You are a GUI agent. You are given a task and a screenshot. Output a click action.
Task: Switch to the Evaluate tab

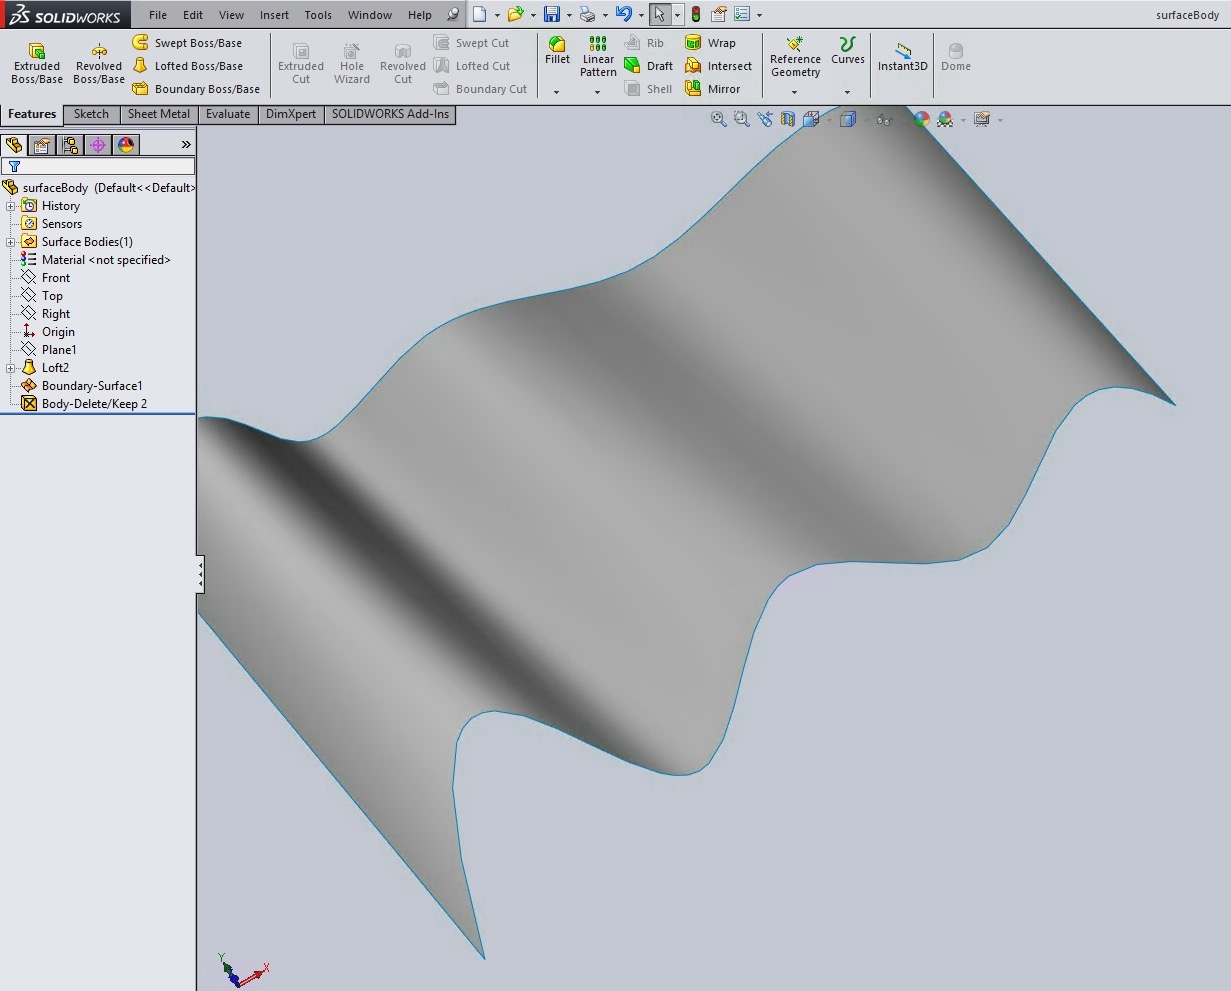[x=228, y=114]
